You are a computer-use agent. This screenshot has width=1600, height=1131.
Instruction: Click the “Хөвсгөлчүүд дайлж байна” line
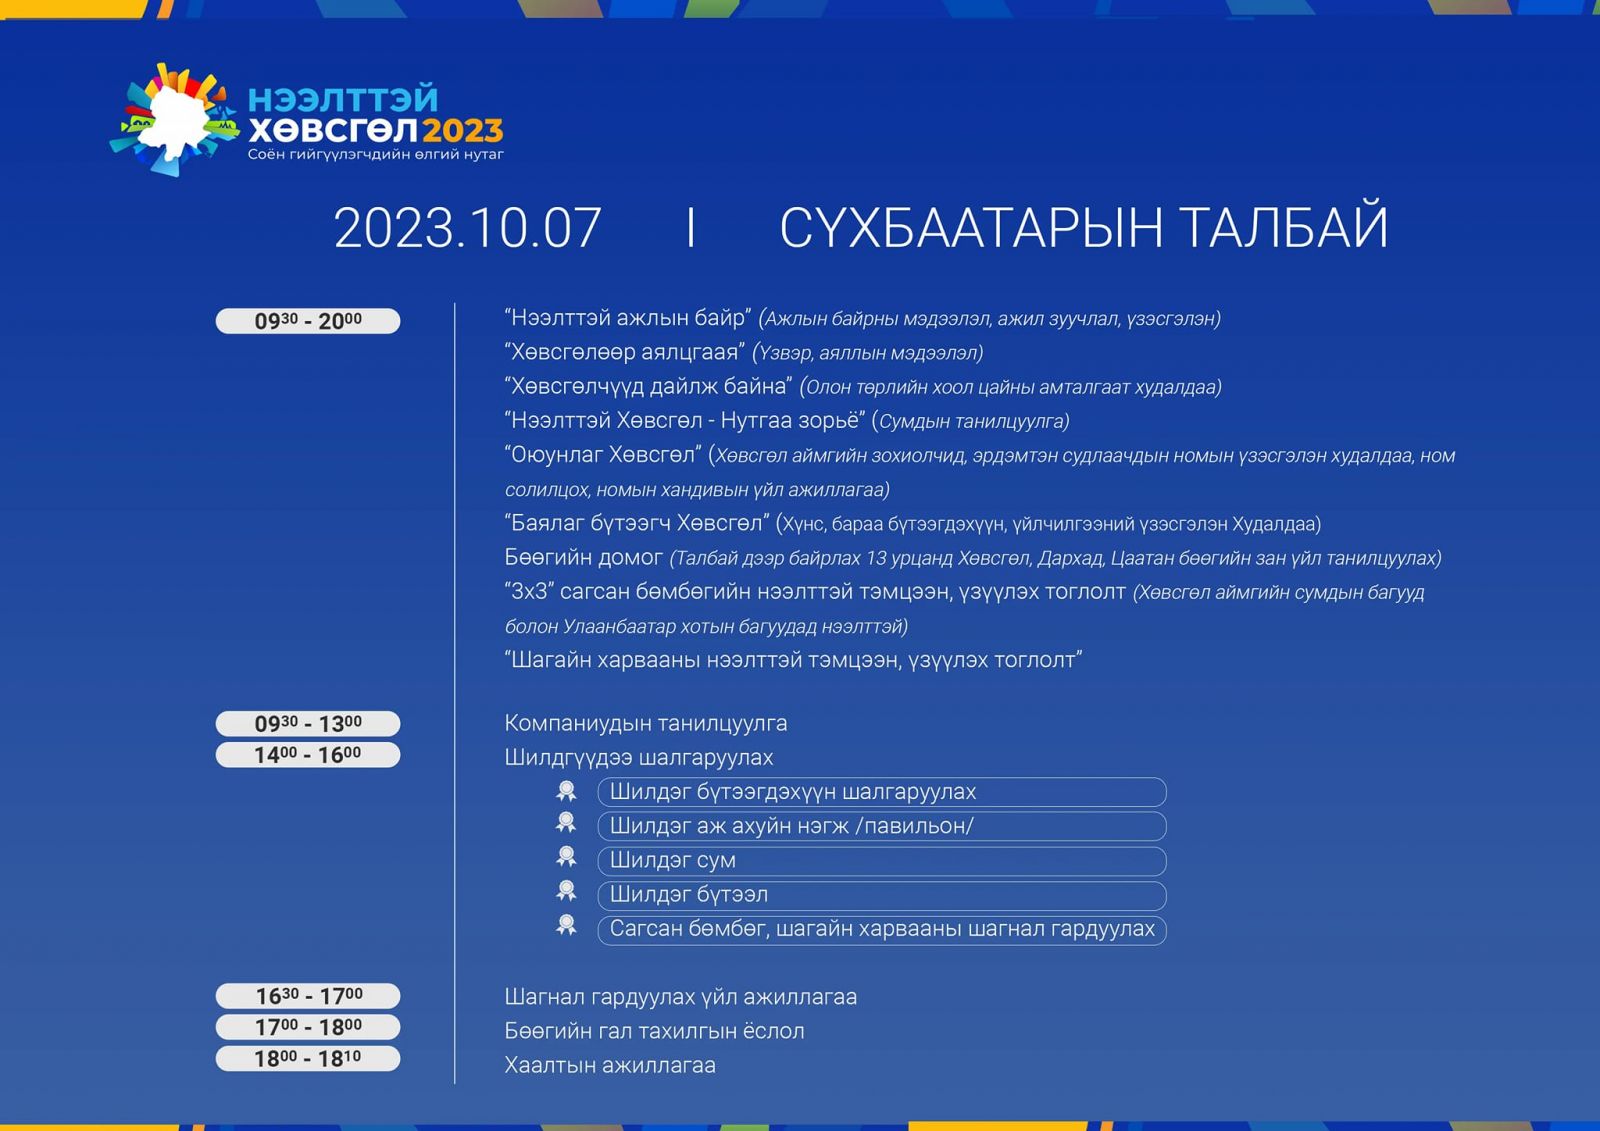pyautogui.click(x=863, y=386)
